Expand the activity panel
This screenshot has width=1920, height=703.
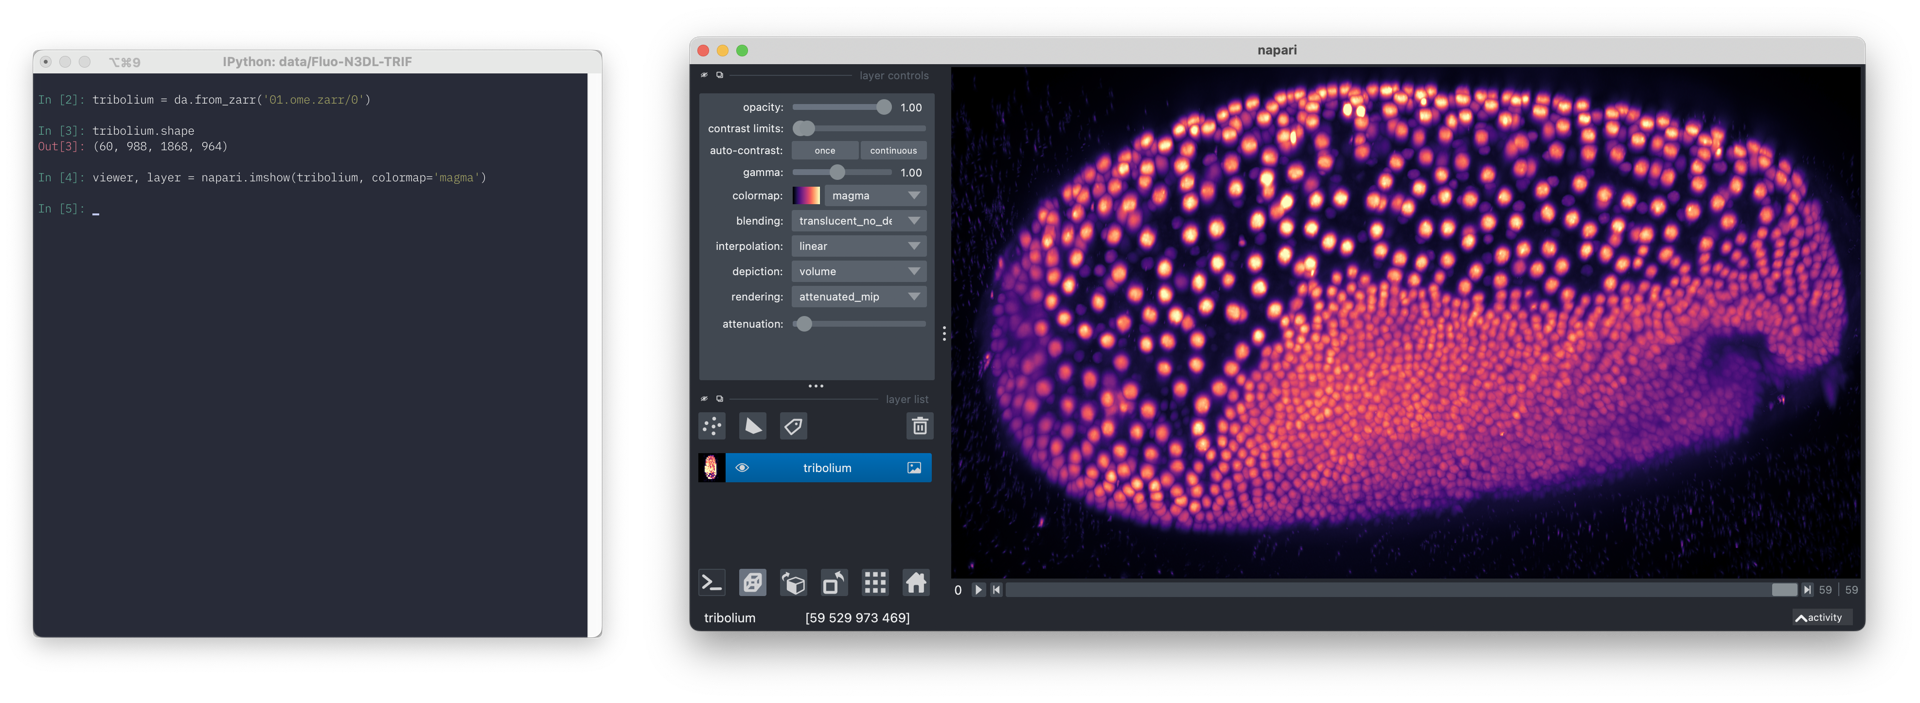[x=1820, y=618]
